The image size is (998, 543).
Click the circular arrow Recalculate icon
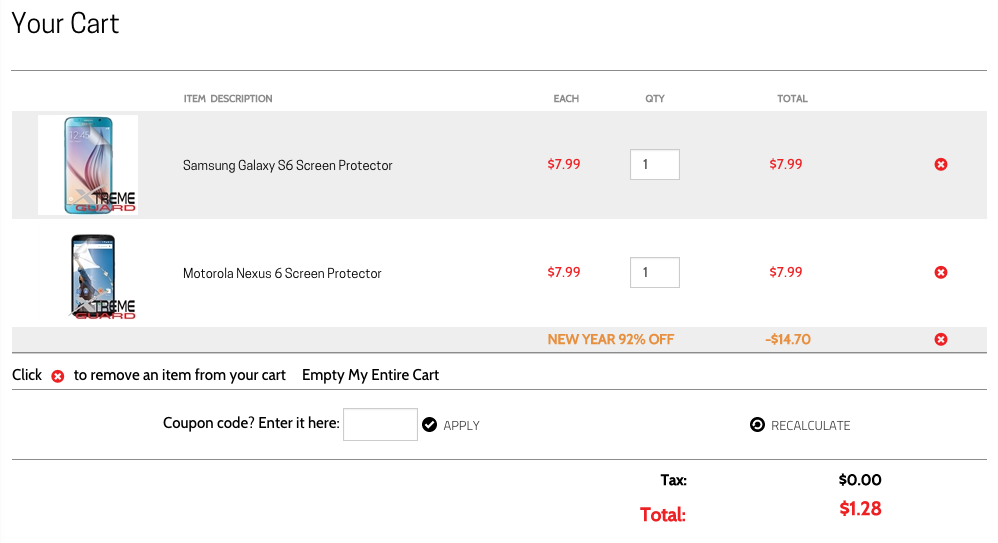click(757, 425)
